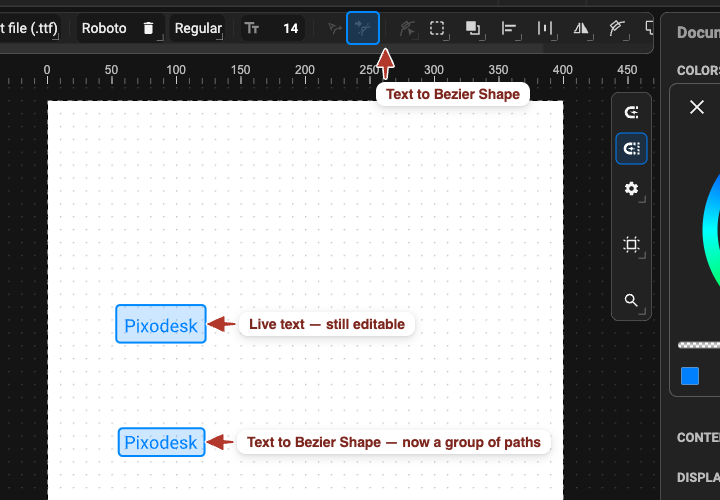The image size is (720, 500).
Task: Click the Text to Bezier Shape toolbar icon
Action: [363, 28]
